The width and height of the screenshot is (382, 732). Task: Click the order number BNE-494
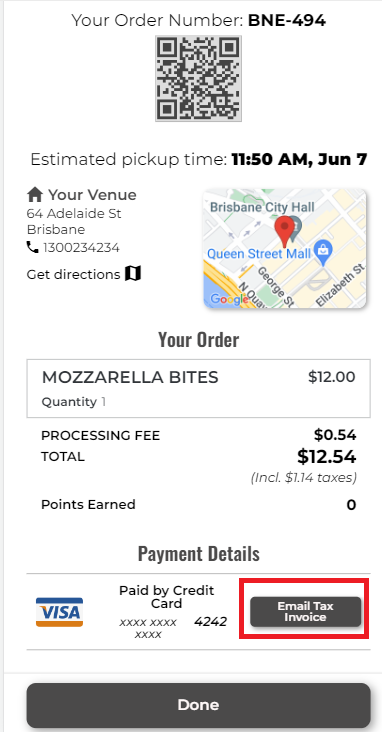coord(287,20)
